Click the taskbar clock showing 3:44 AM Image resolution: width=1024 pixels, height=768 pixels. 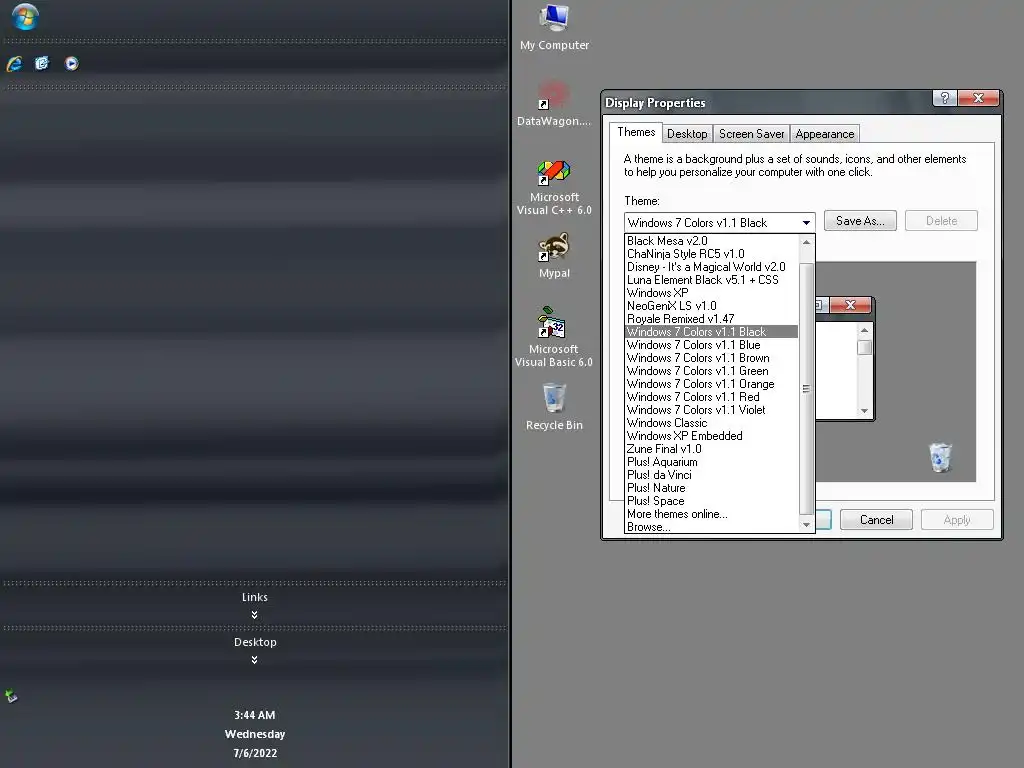(x=255, y=715)
